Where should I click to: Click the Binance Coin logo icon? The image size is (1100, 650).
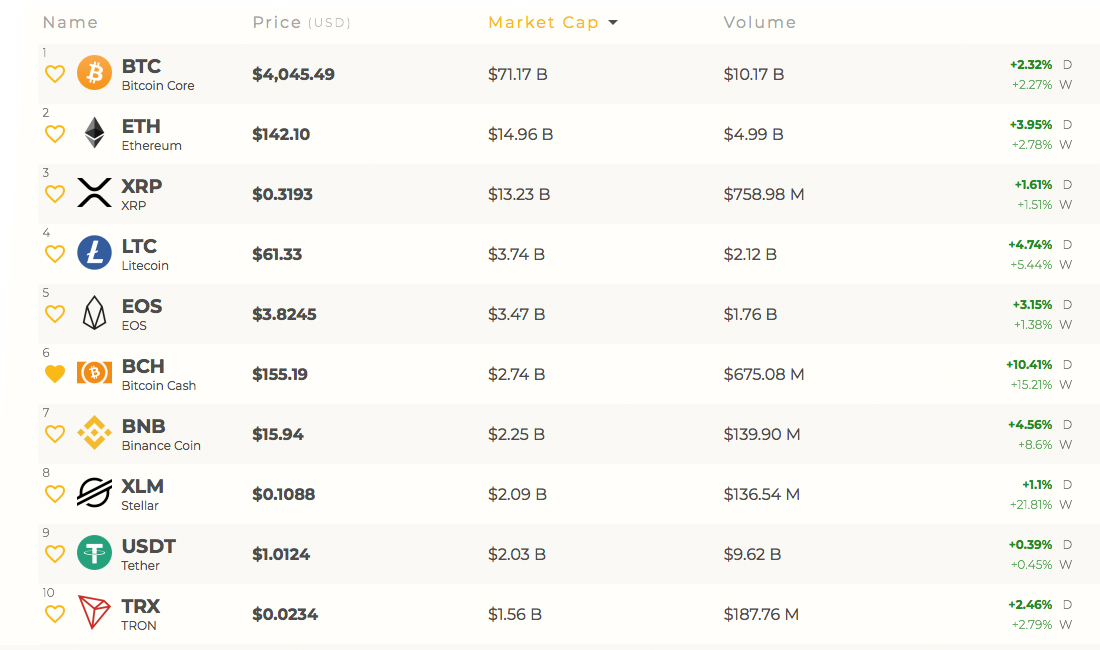click(x=94, y=433)
